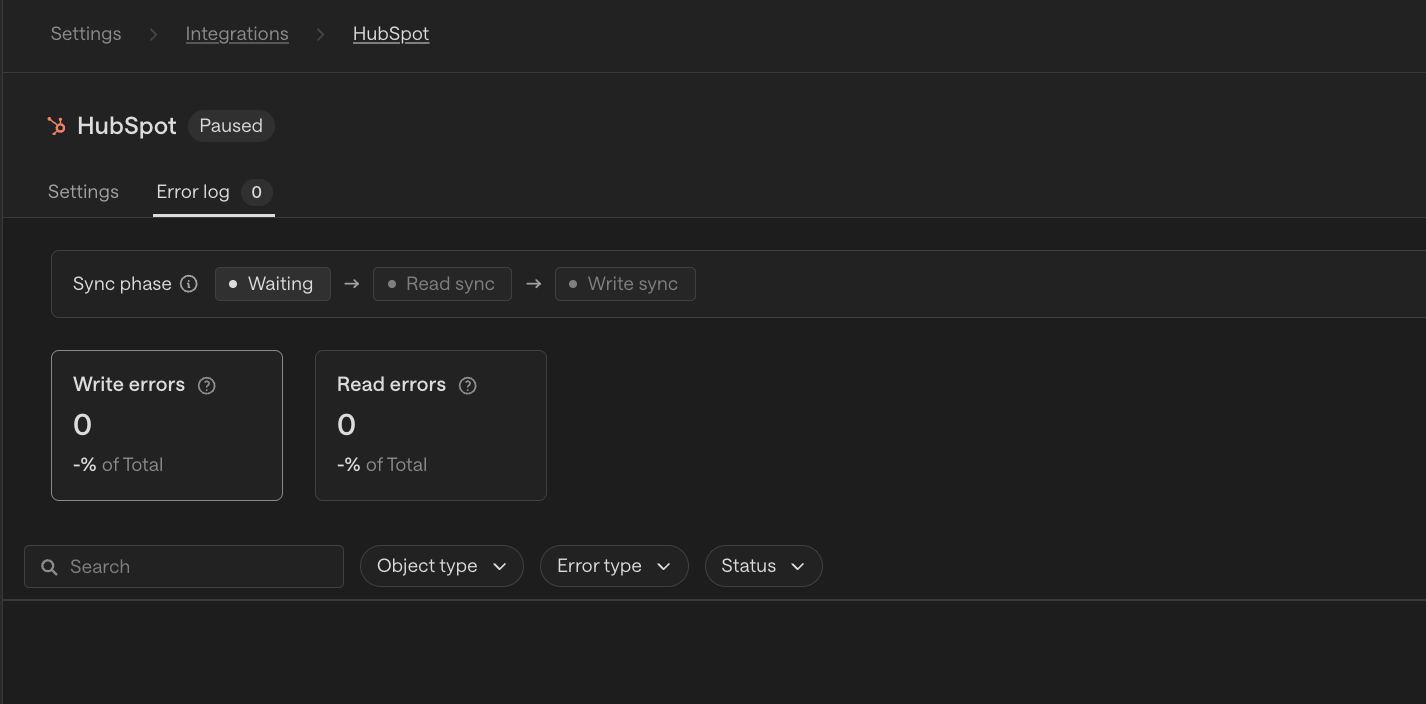Click the HubSpot page heading
This screenshot has width=1426, height=704.
coord(127,126)
